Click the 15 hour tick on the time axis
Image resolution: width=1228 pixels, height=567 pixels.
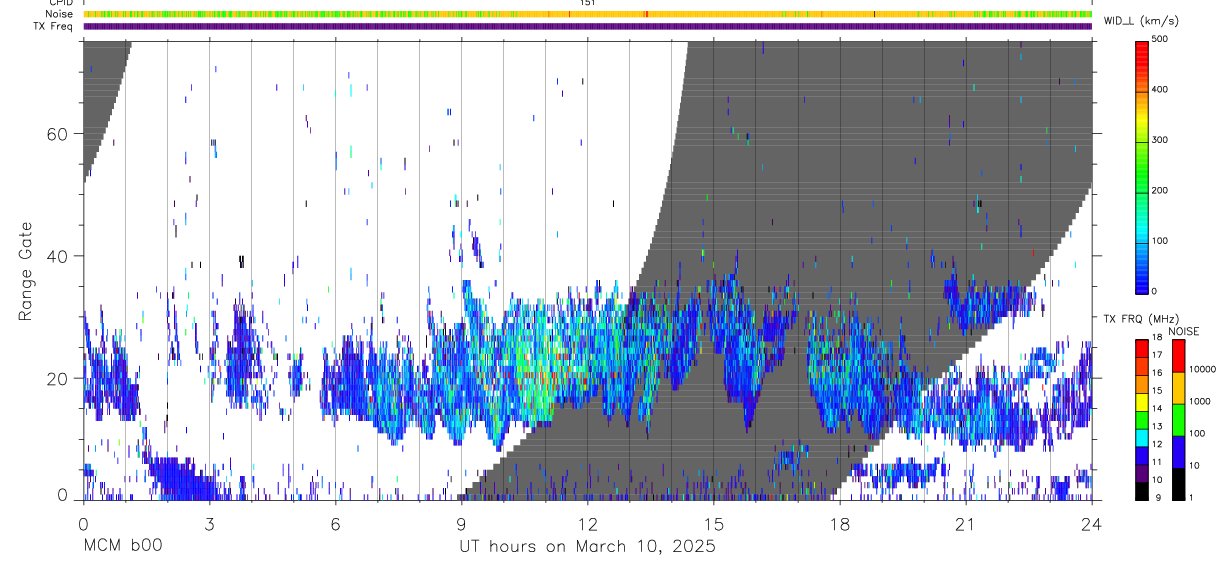coord(714,523)
